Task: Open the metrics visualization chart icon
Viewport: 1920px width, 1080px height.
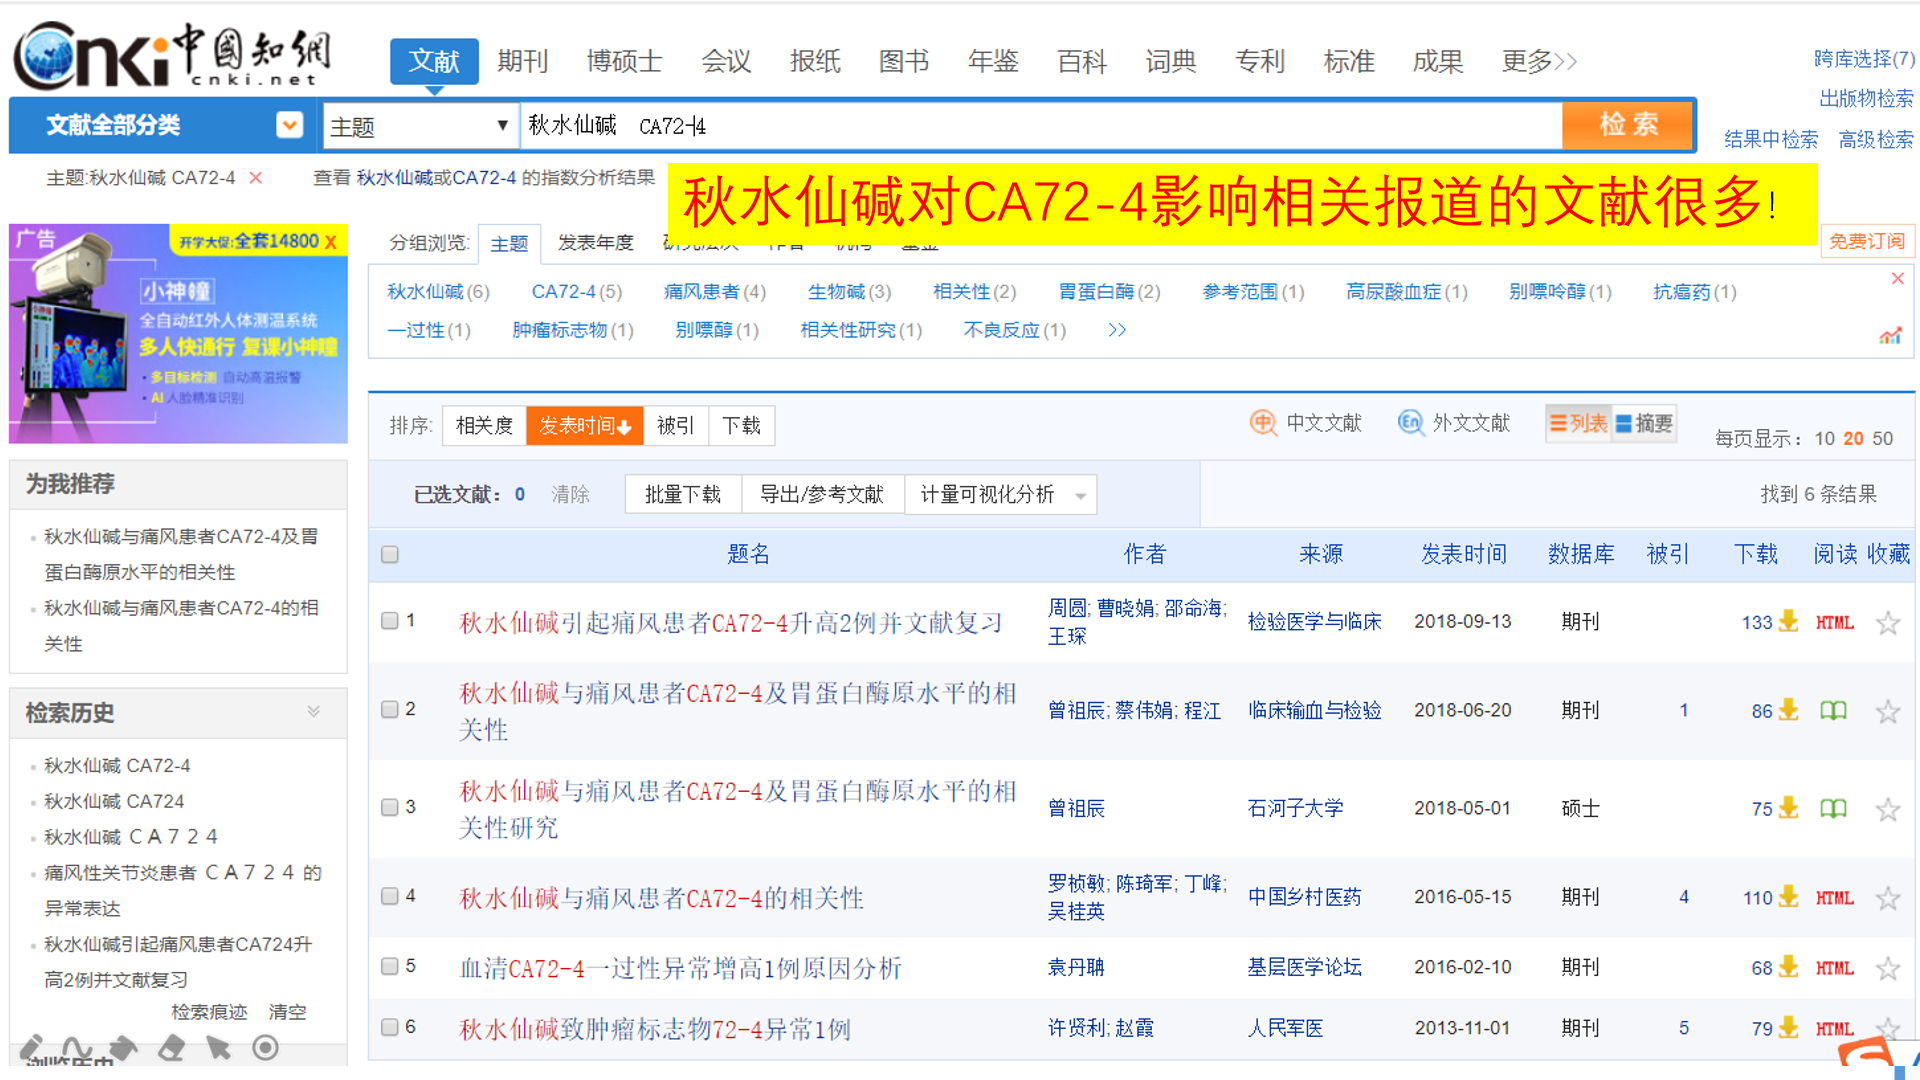Action: coord(1892,336)
